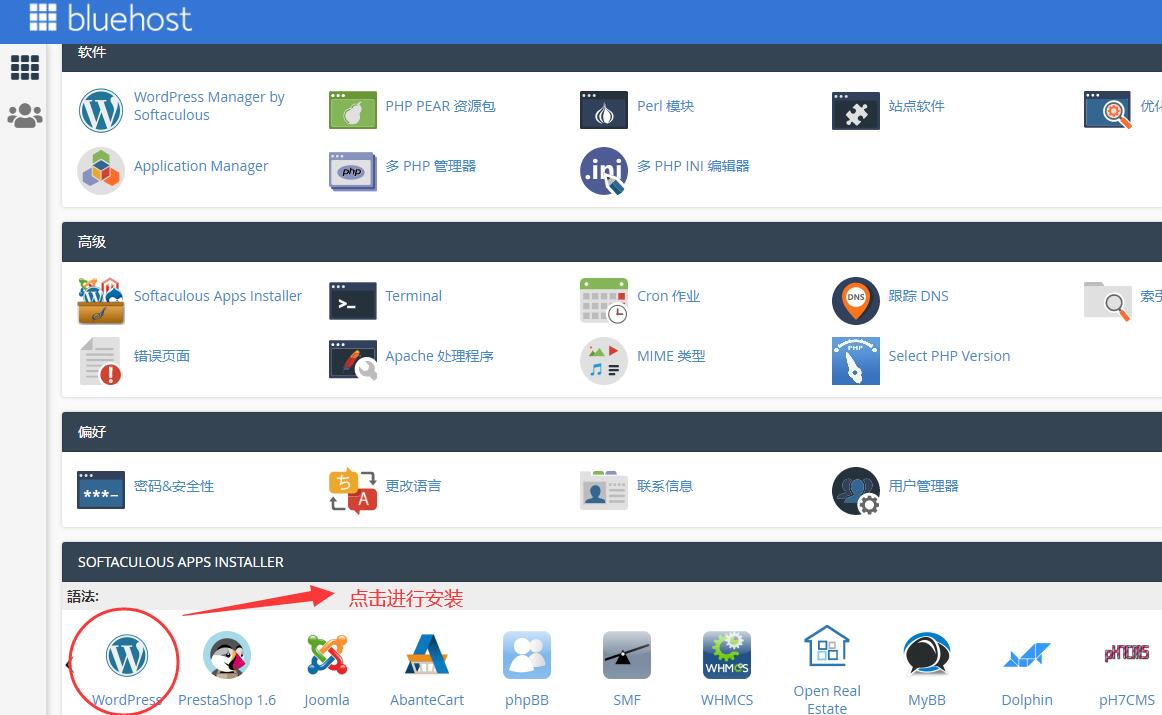Open the 跟踪 DNS icon

856,301
